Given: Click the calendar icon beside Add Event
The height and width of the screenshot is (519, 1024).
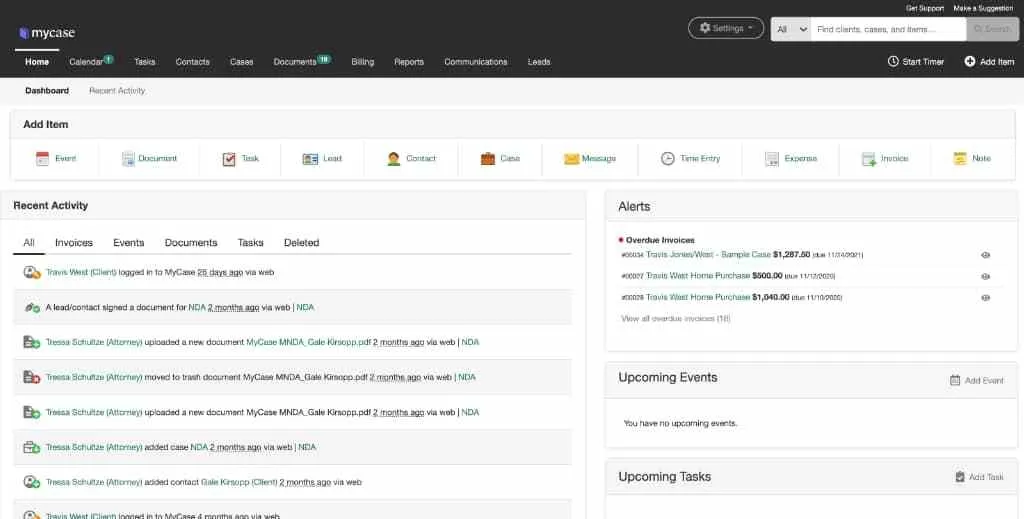Looking at the screenshot, I should (955, 380).
